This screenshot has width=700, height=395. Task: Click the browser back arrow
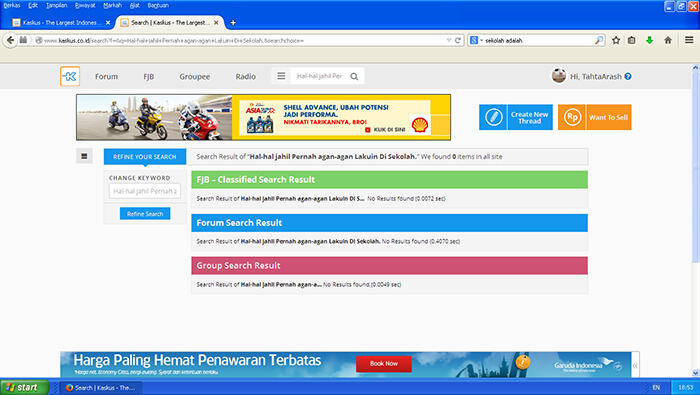pos(10,40)
